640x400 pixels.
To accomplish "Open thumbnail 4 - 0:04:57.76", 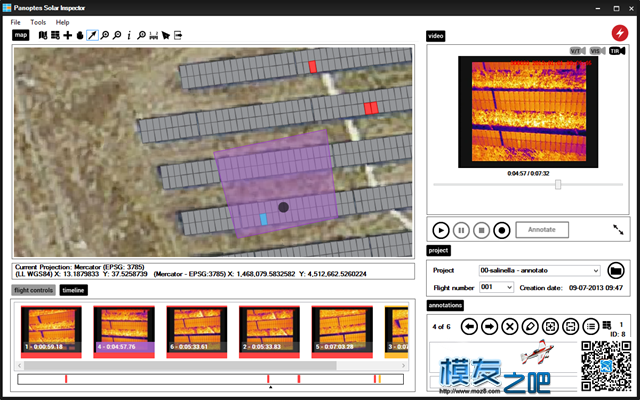I will click(124, 332).
